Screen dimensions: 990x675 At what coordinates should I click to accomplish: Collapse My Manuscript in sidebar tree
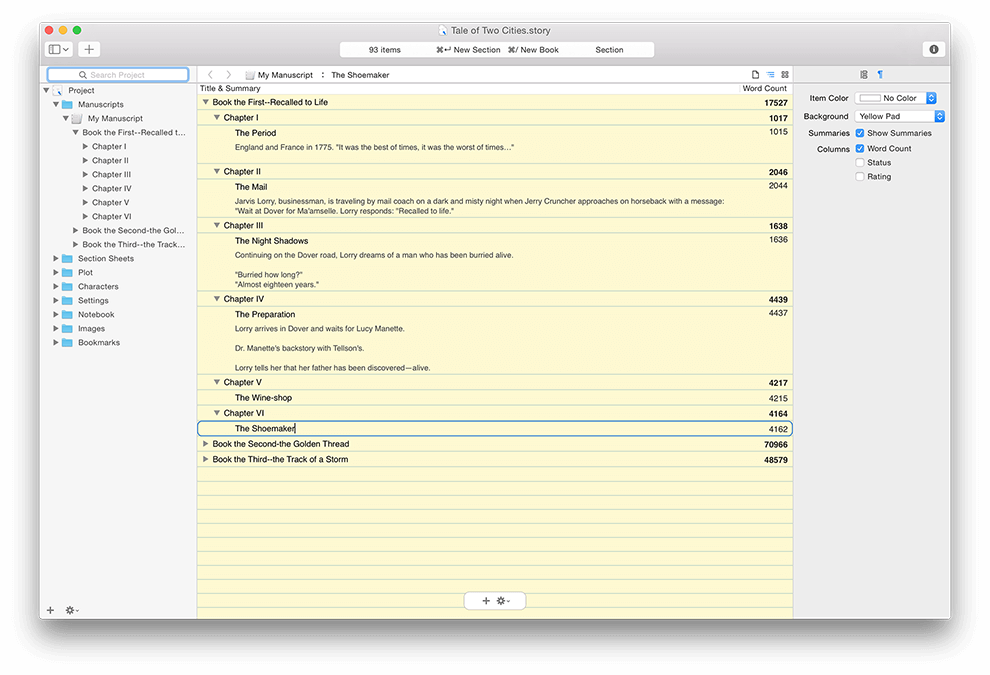pyautogui.click(x=66, y=118)
